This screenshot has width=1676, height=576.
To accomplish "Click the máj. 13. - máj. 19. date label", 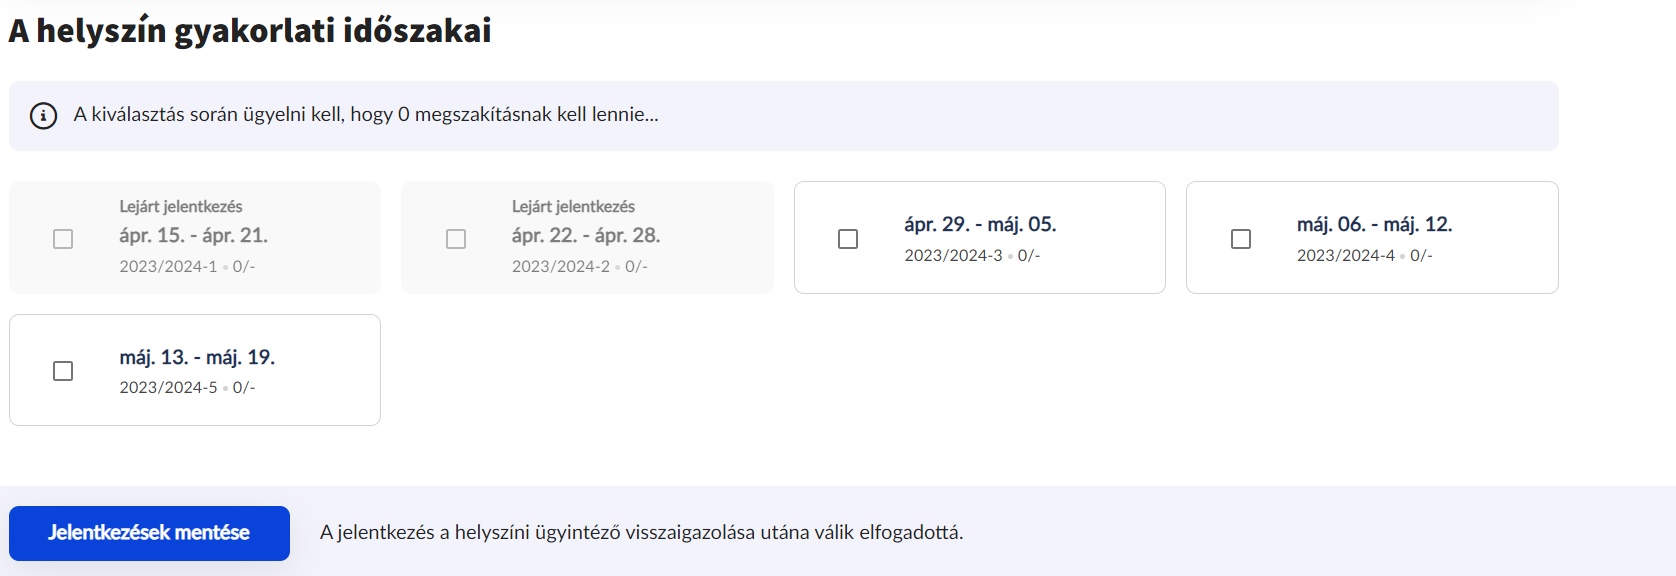I will 197,357.
